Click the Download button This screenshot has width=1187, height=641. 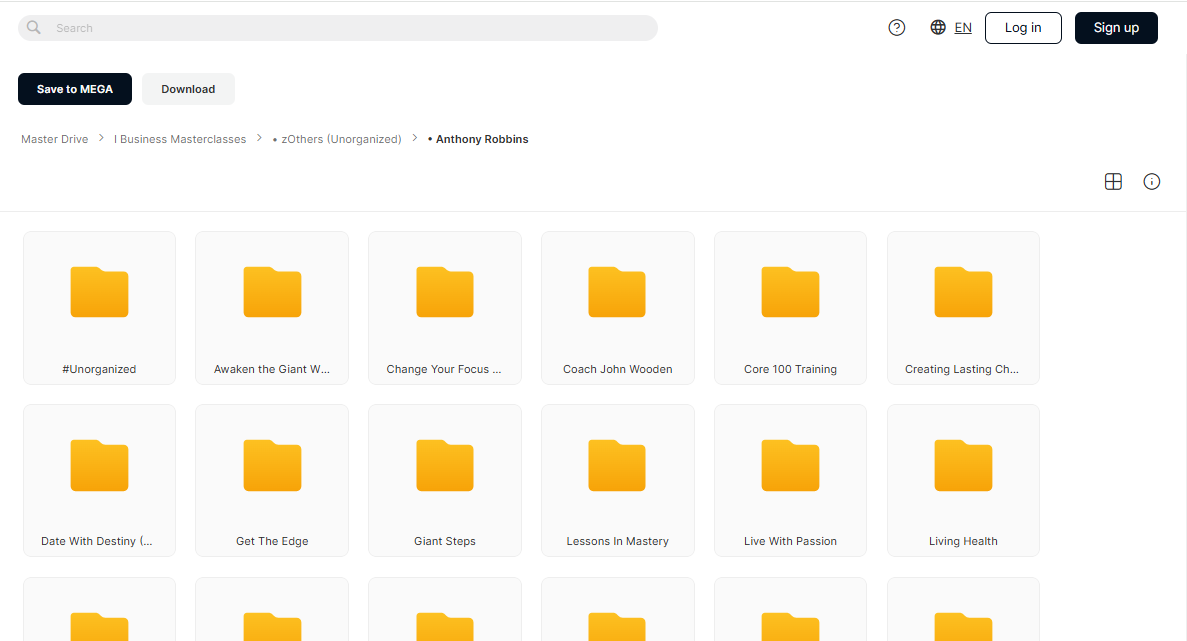188,89
